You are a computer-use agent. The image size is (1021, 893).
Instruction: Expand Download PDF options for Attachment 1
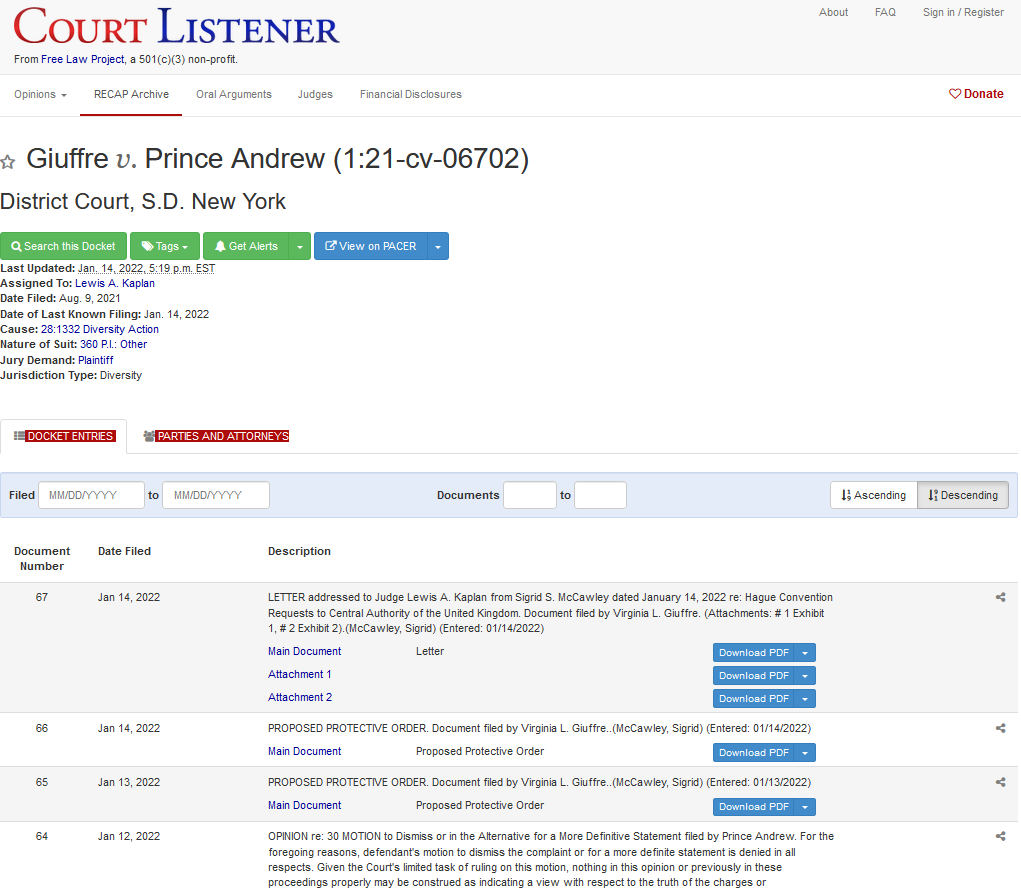pos(805,675)
